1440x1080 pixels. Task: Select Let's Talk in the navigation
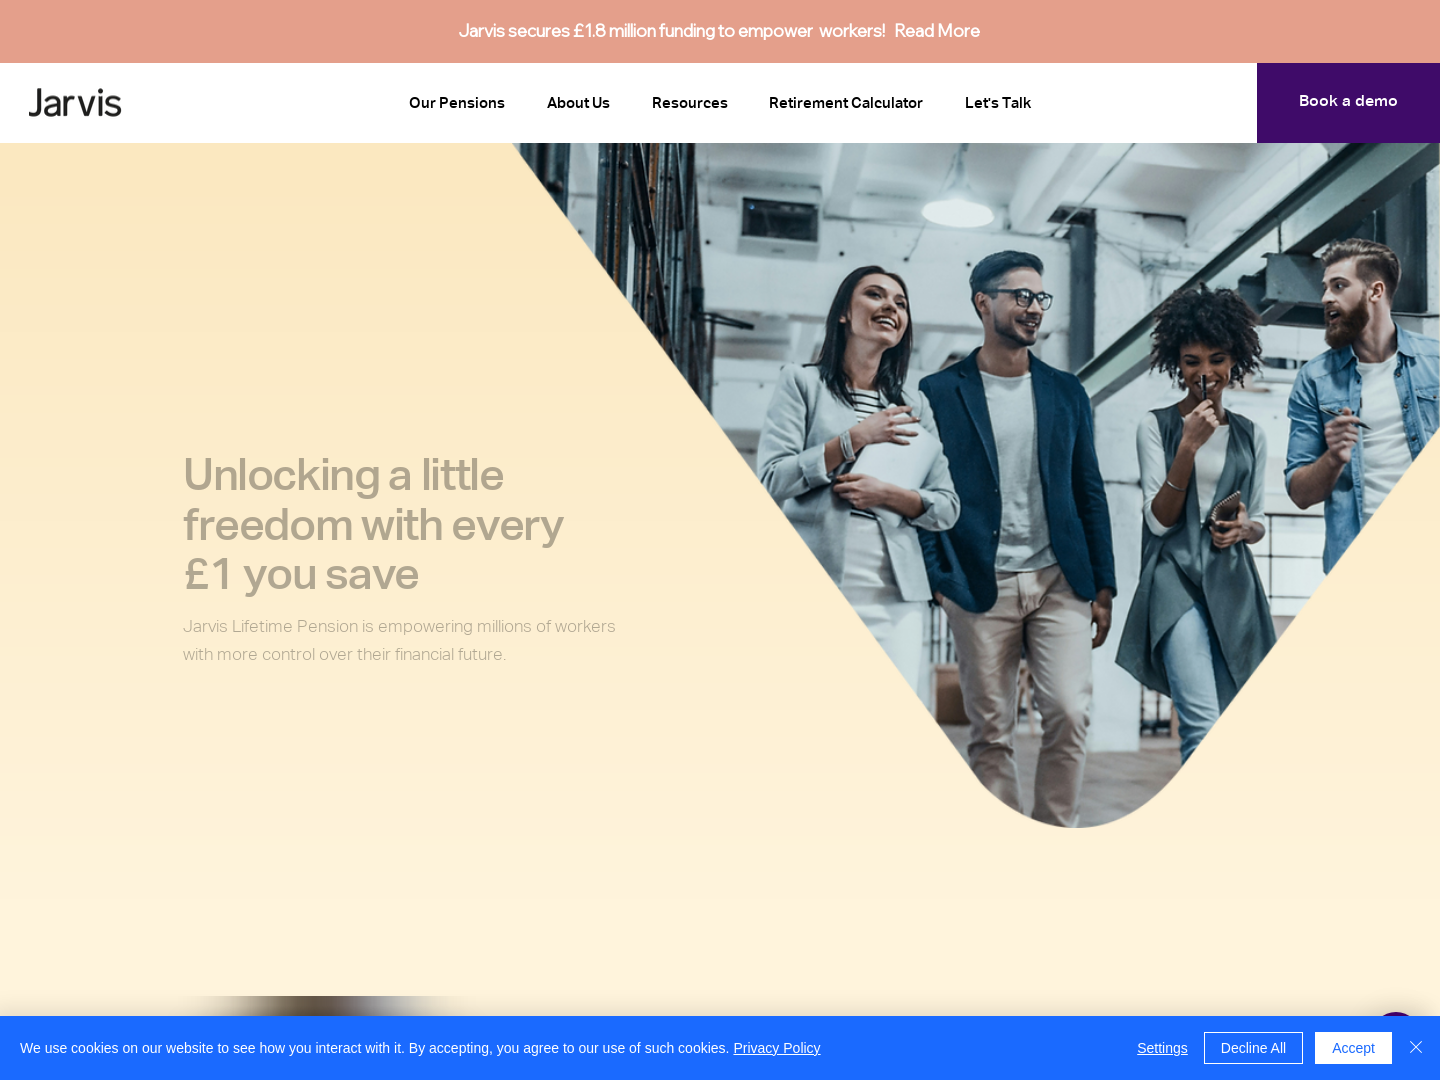(998, 103)
